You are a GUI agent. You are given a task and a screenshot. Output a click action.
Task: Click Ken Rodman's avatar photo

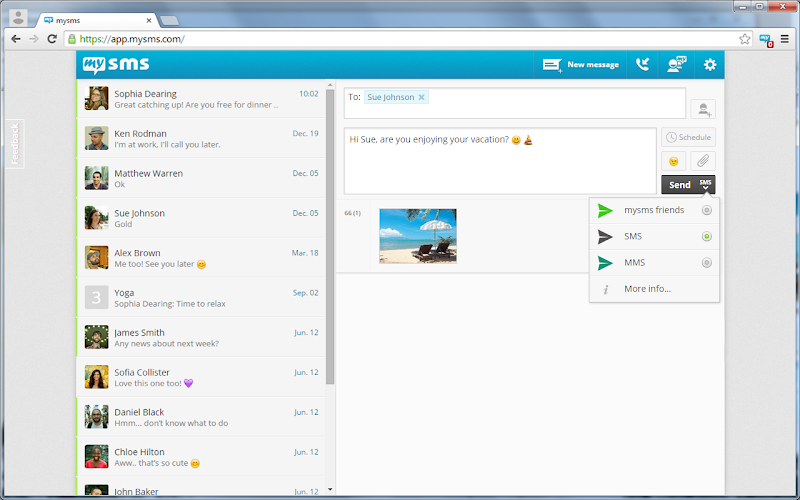point(96,138)
